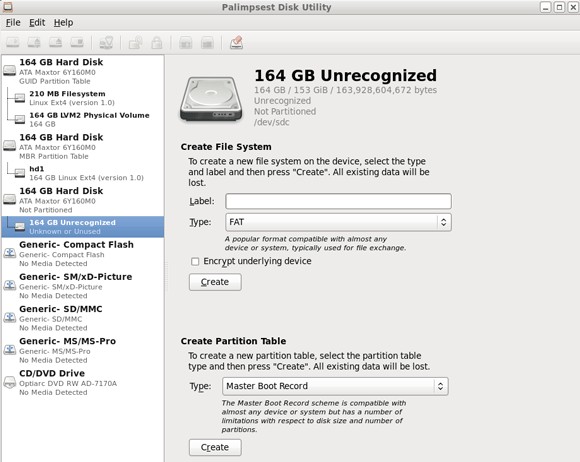
Task: Select the MBR Partition Table hard disk icon
Action: click(10, 145)
